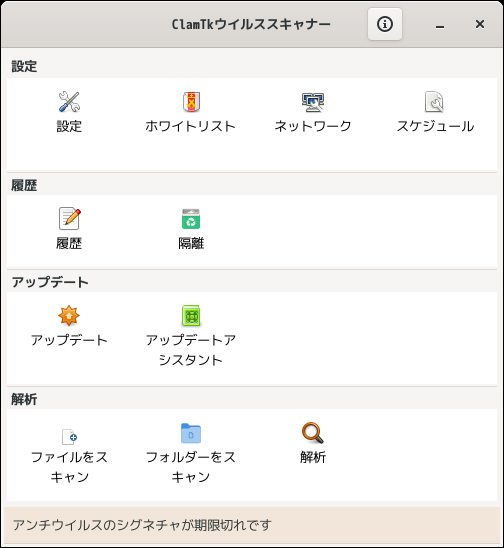Screen dimensions: 504x548
Task: Click the orange アップデート star icon
Action: coord(69,315)
